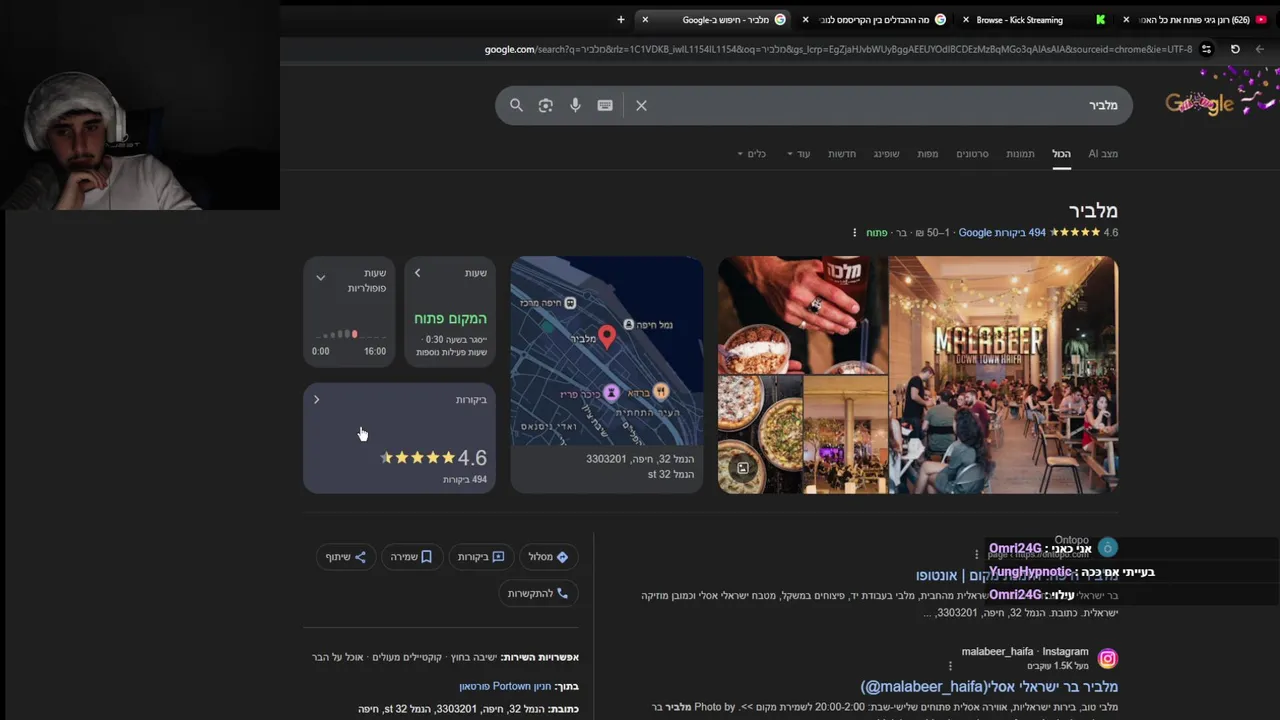The height and width of the screenshot is (720, 1280).
Task: Open the '494 ביקורות Google' reviews link
Action: tap(1002, 232)
